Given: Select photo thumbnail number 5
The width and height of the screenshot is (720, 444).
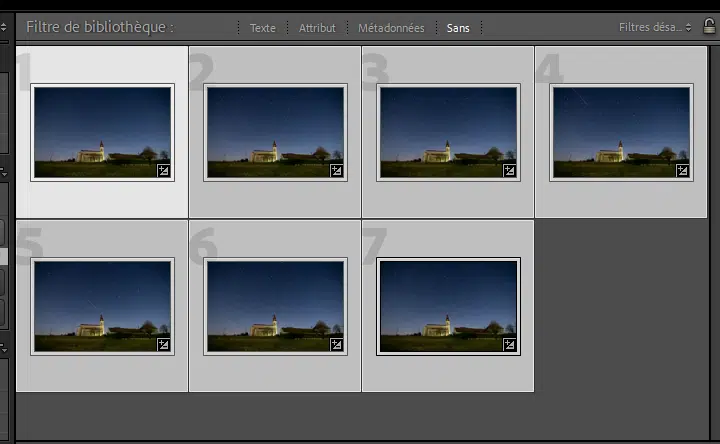Looking at the screenshot, I should tap(102, 306).
